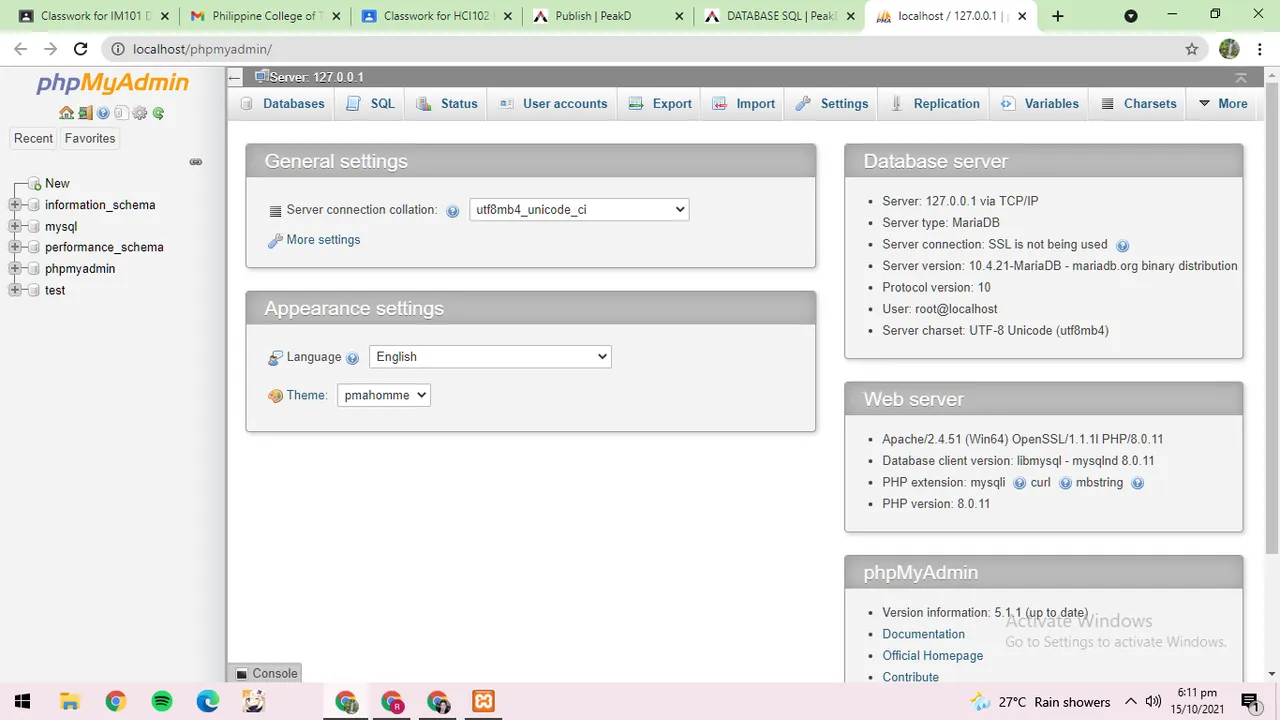Reload navigation panel green refresh icon
Viewport: 1280px width, 720px height.
tap(158, 113)
